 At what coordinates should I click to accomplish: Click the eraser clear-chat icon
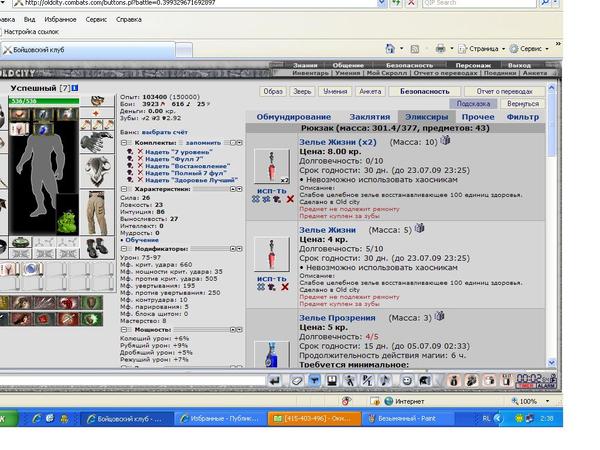[x=297, y=380]
